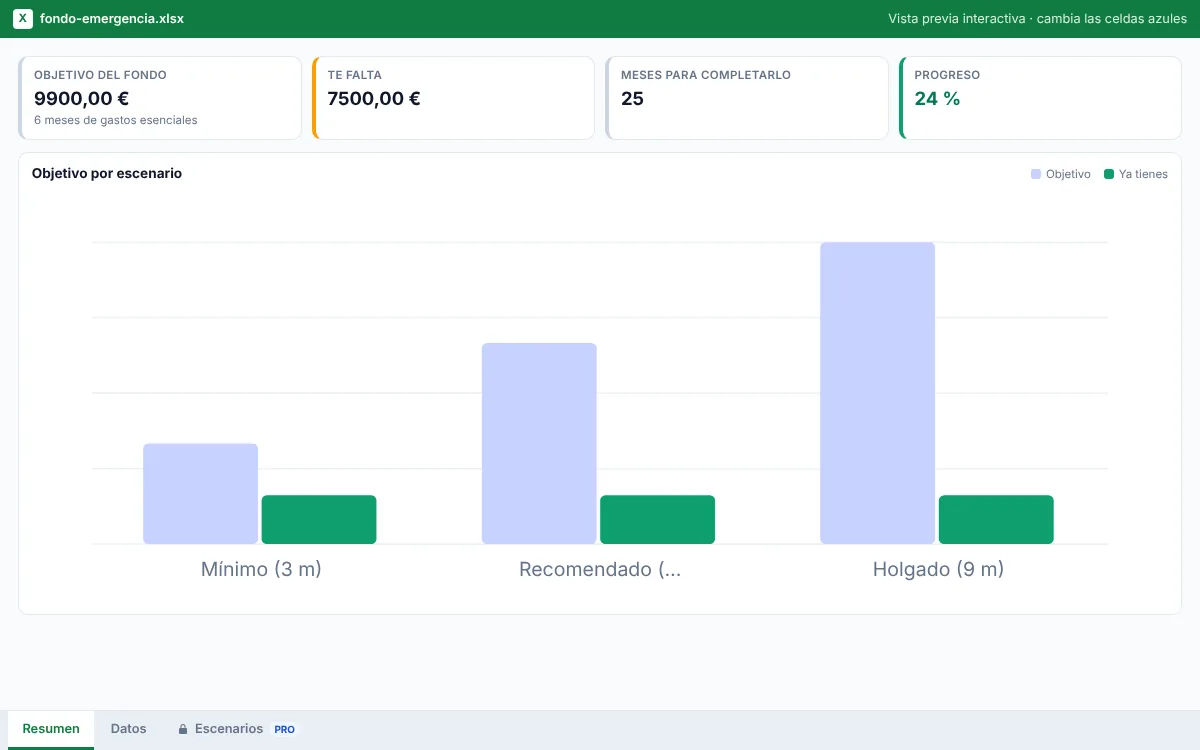Click the lock icon beside Escenarios
This screenshot has height=750, width=1200.
click(x=183, y=729)
